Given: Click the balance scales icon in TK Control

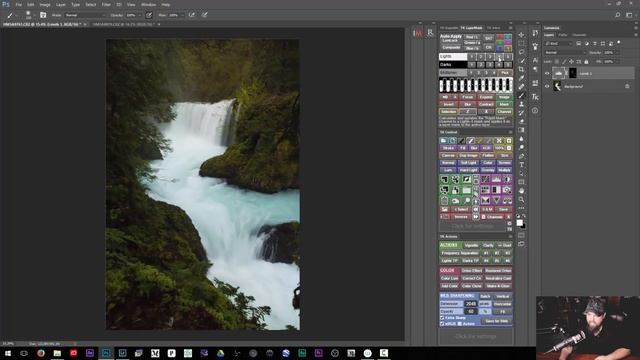Looking at the screenshot, I should (x=507, y=201).
